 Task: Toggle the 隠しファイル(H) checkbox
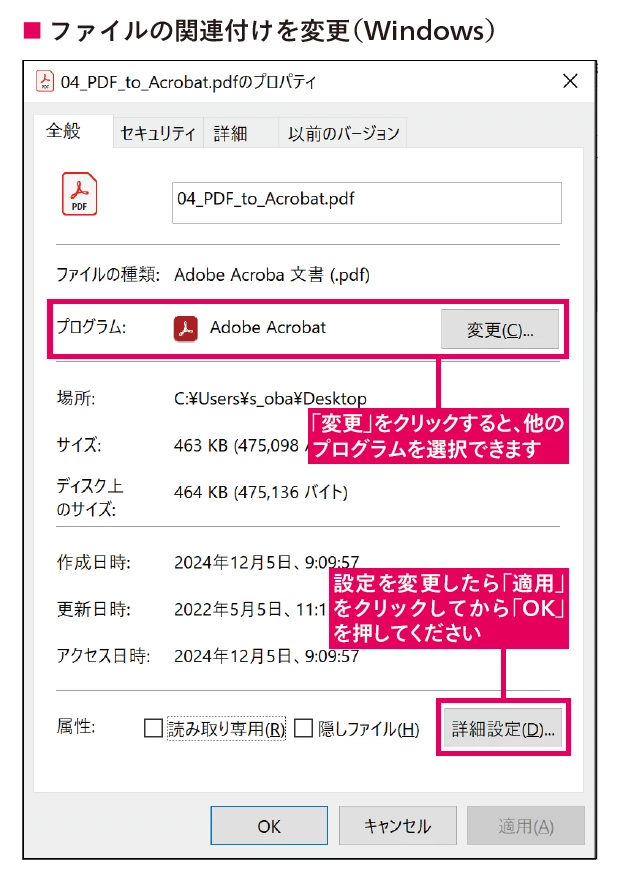click(304, 728)
